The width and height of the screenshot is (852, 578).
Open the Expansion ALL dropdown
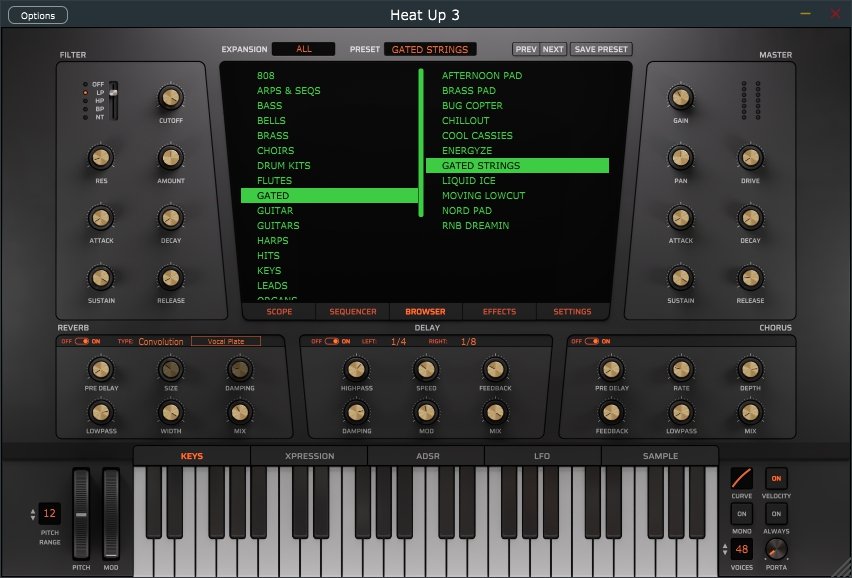303,49
